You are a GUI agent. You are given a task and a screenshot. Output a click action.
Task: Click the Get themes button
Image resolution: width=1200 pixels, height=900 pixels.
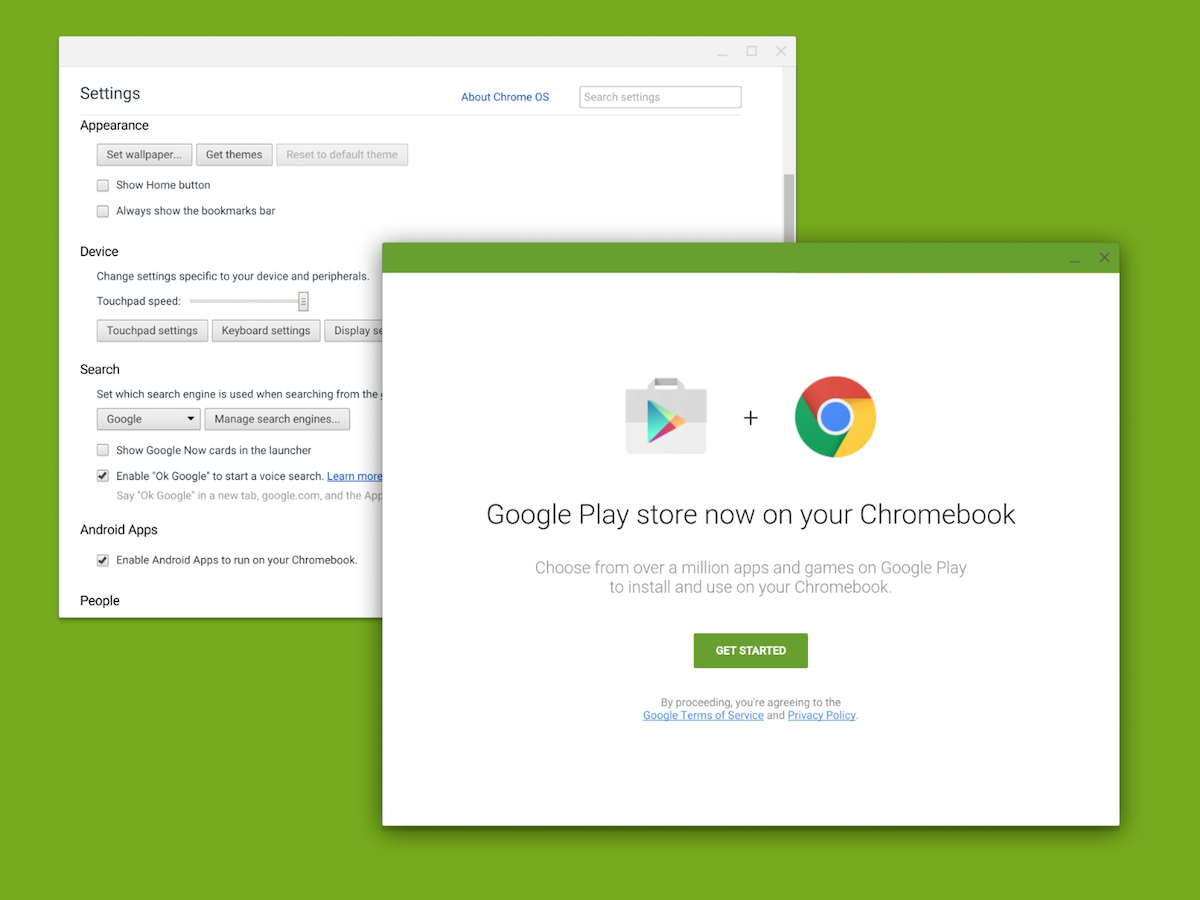234,155
